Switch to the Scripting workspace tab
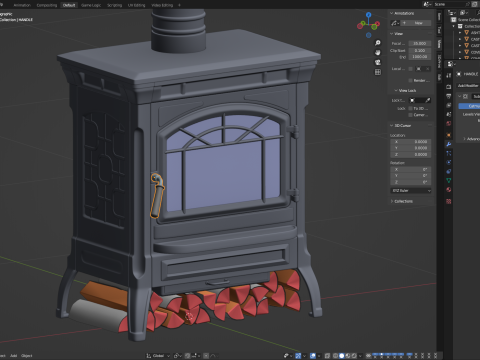The width and height of the screenshot is (480, 360). (114, 5)
